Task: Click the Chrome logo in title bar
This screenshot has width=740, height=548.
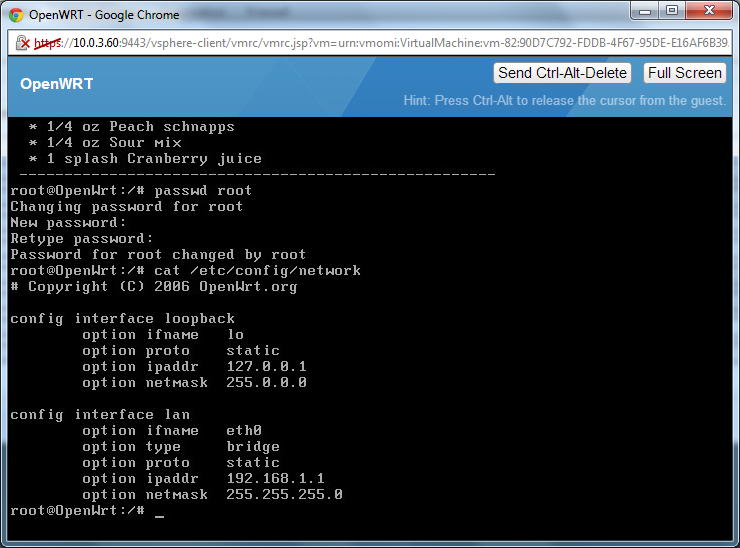Action: click(16, 15)
